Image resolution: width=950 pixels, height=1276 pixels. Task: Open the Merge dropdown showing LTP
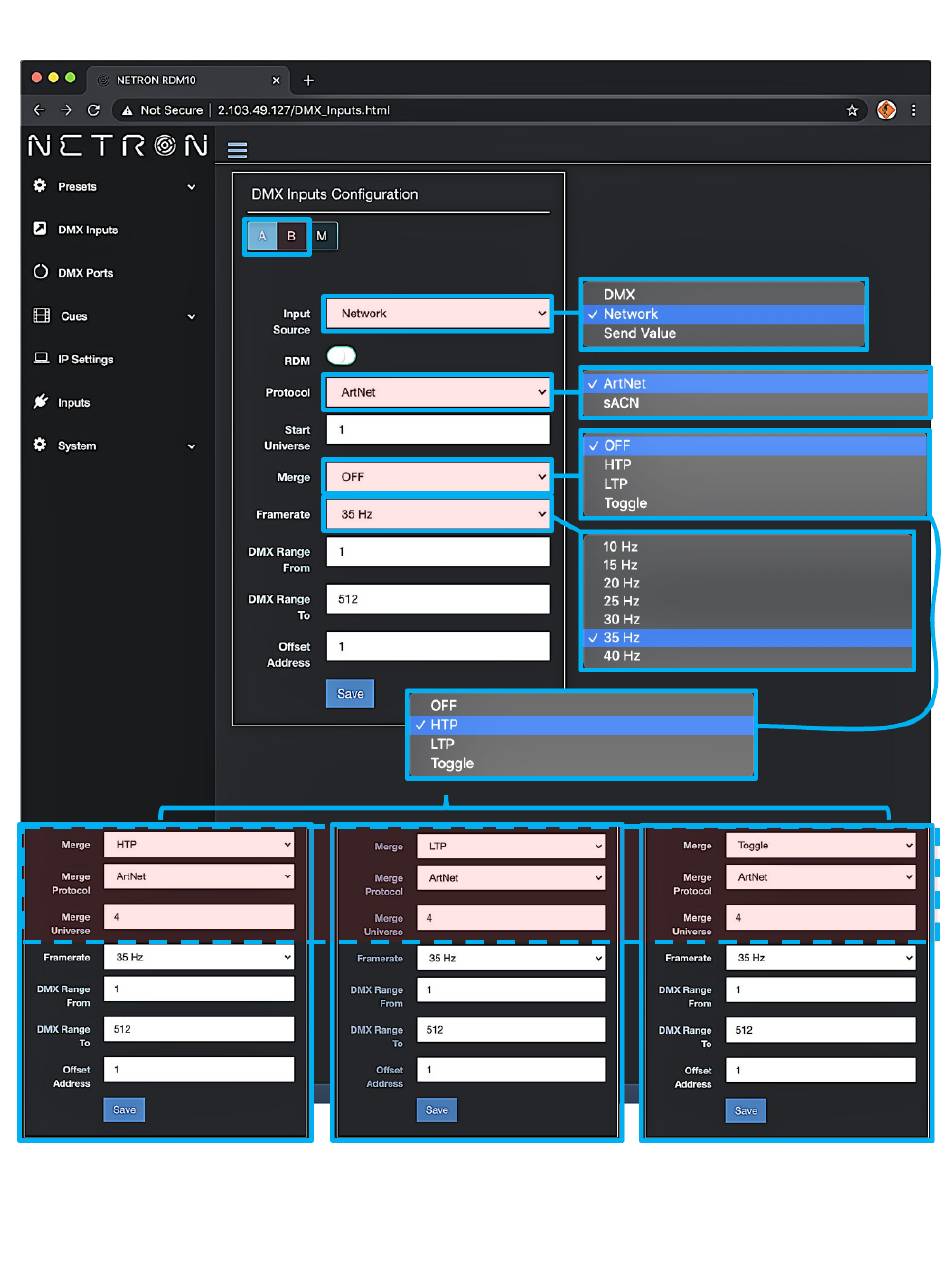click(511, 846)
